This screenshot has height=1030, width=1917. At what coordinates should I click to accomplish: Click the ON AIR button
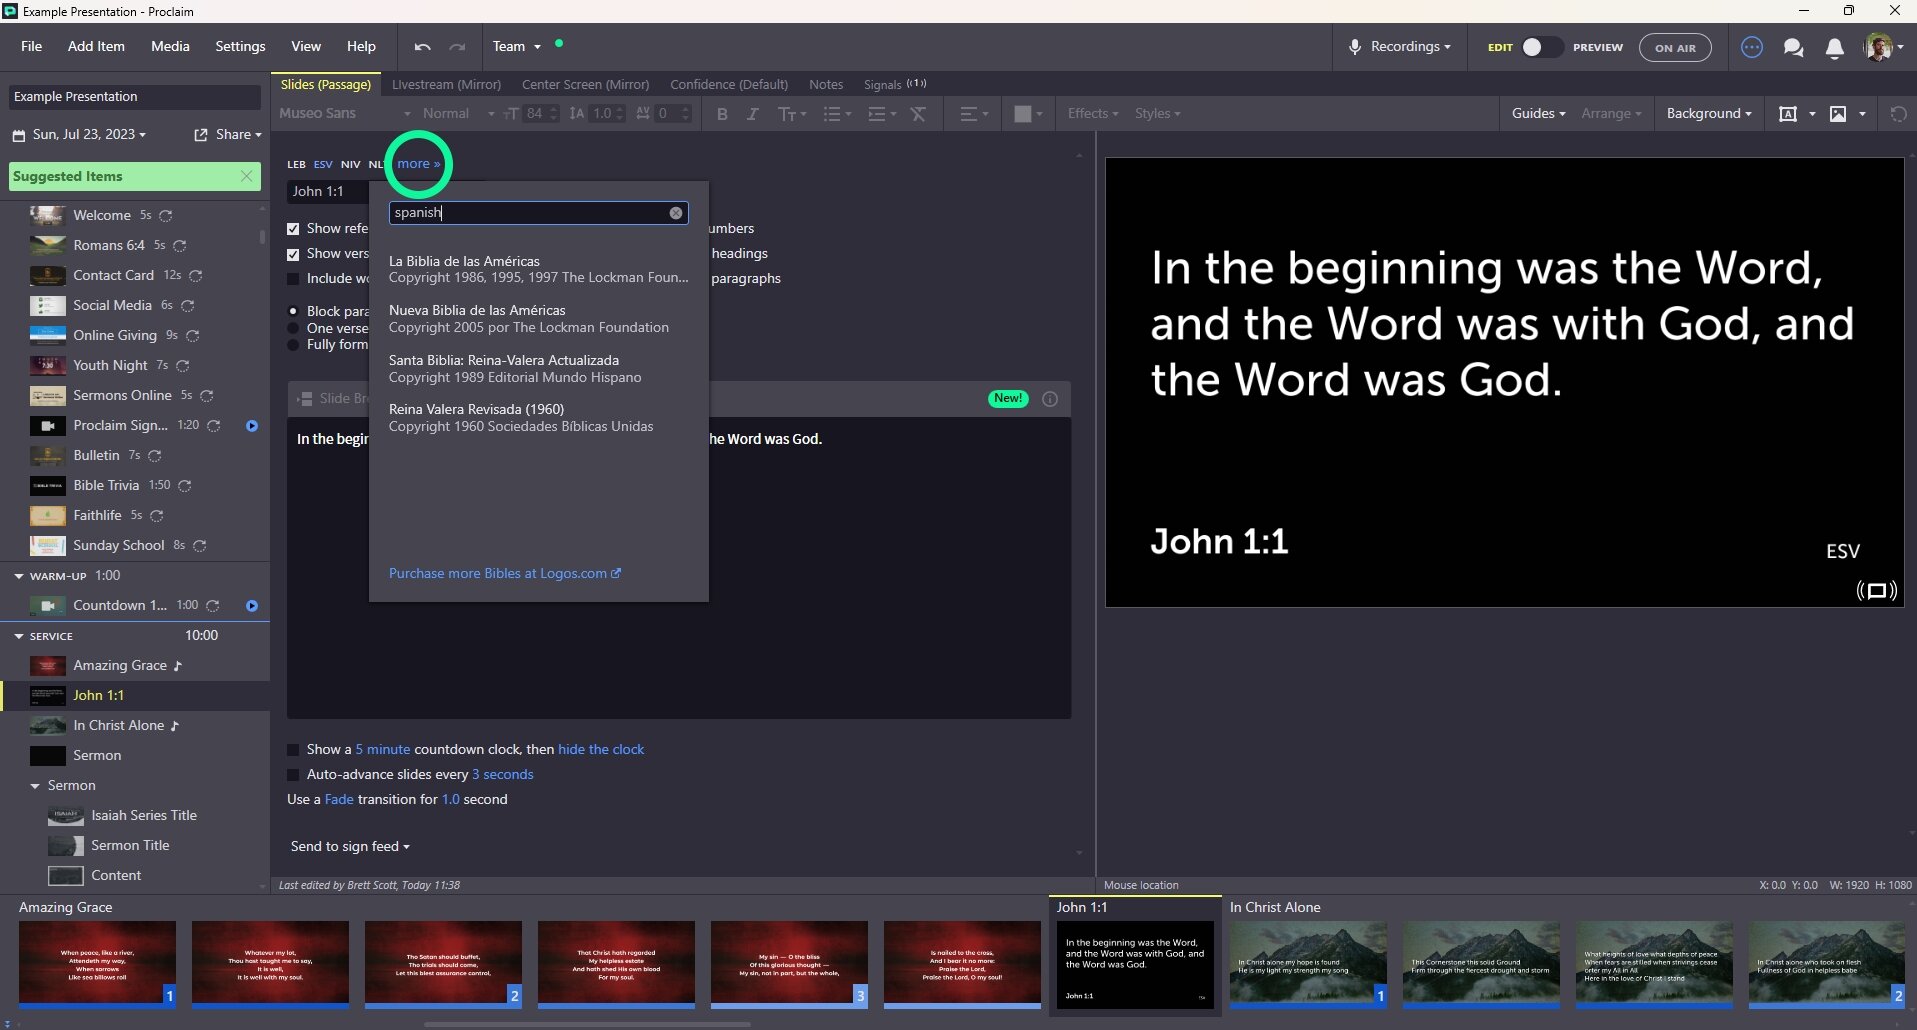coord(1674,47)
